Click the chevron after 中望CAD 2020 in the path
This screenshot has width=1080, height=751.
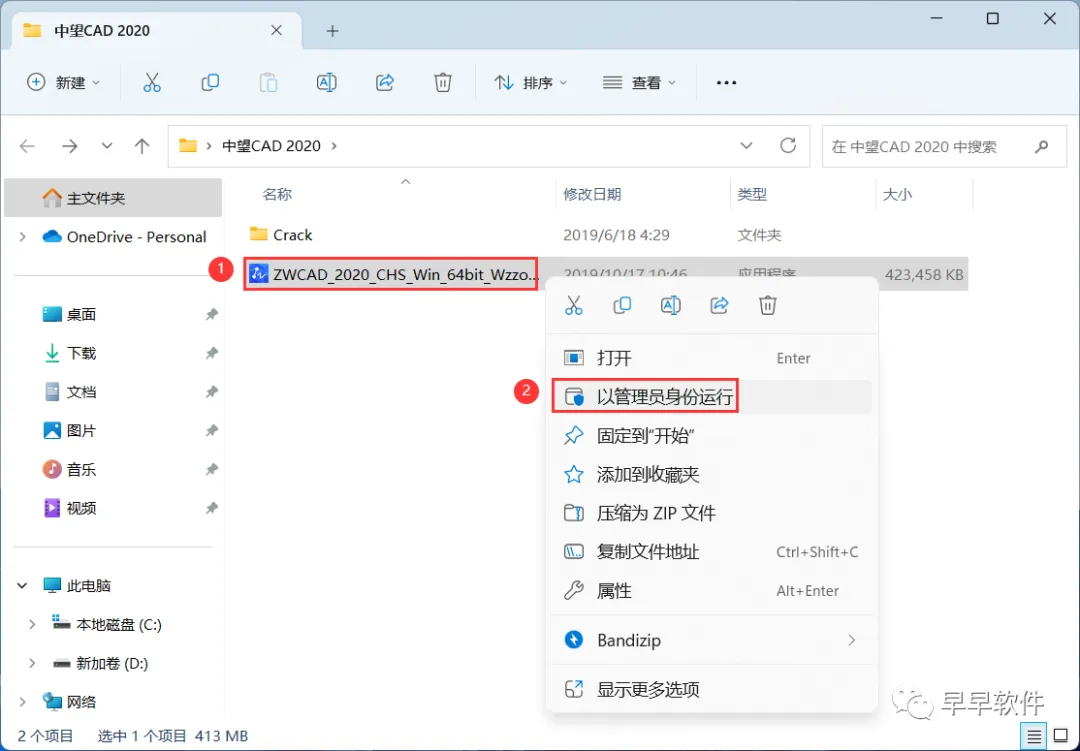pyautogui.click(x=334, y=146)
